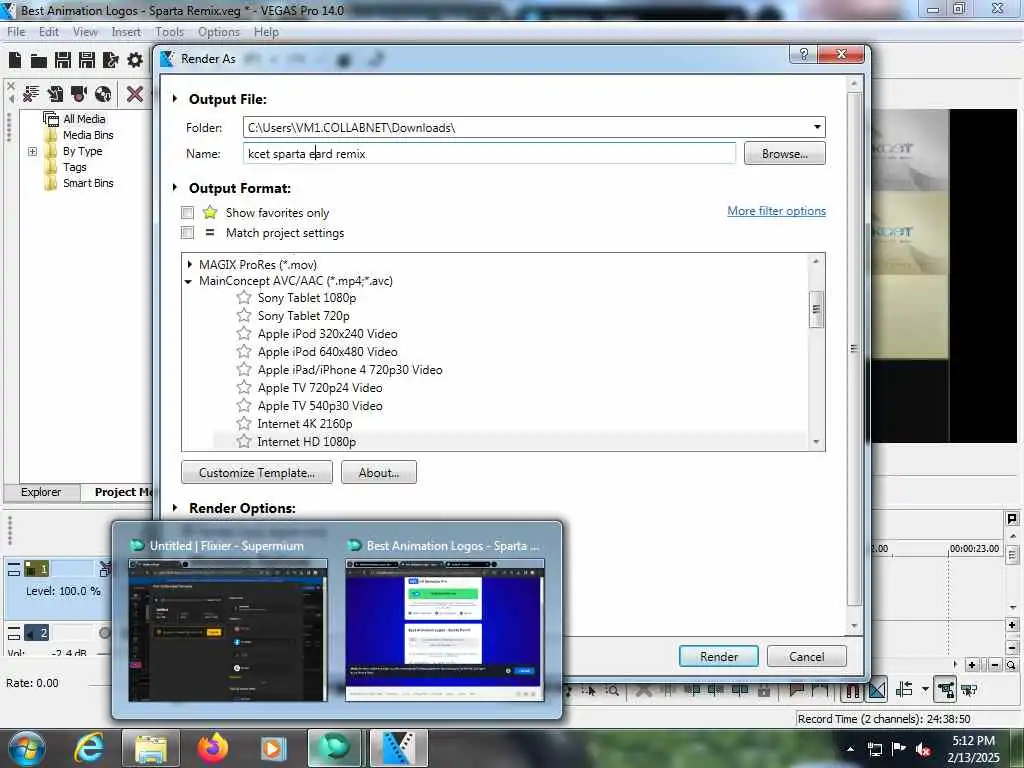1024x768 pixels.
Task: Open the Options menu
Action: [x=219, y=32]
